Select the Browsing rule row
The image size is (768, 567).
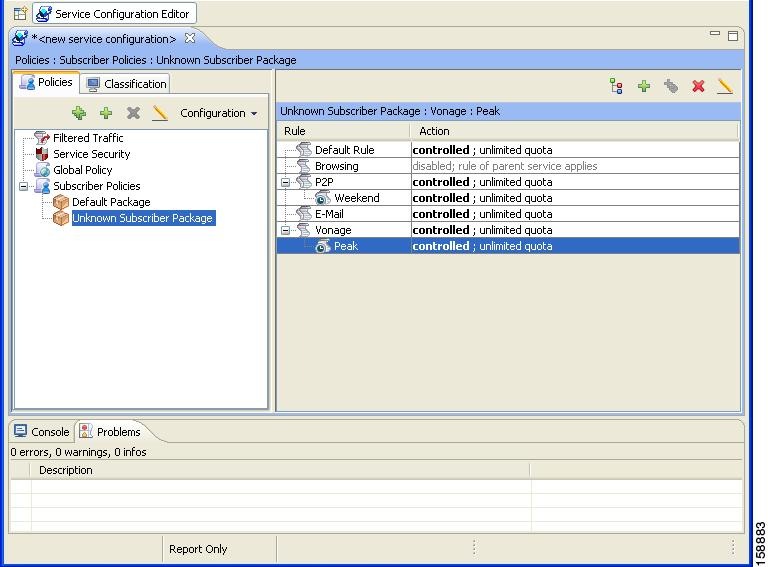coord(336,166)
